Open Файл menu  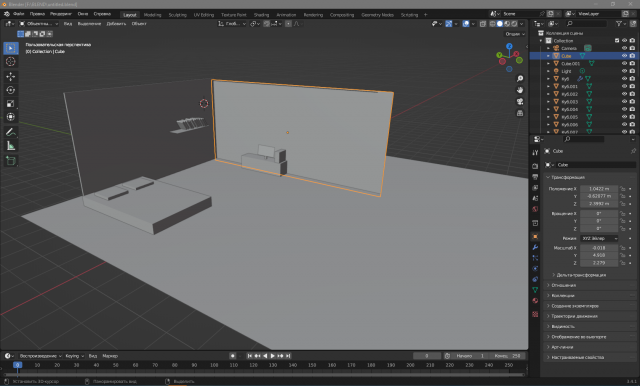click(x=18, y=14)
